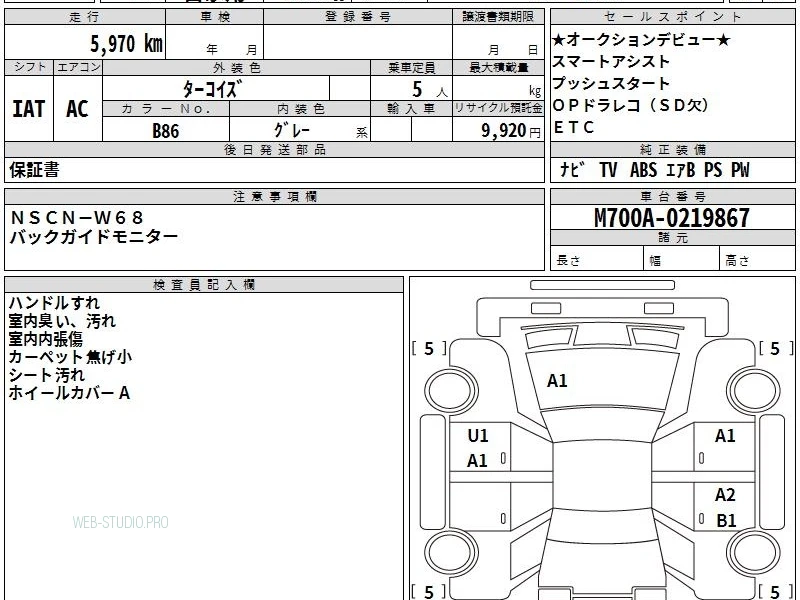Select the エアB equipment item
Image resolution: width=800 pixels, height=600 pixels.
pos(680,170)
